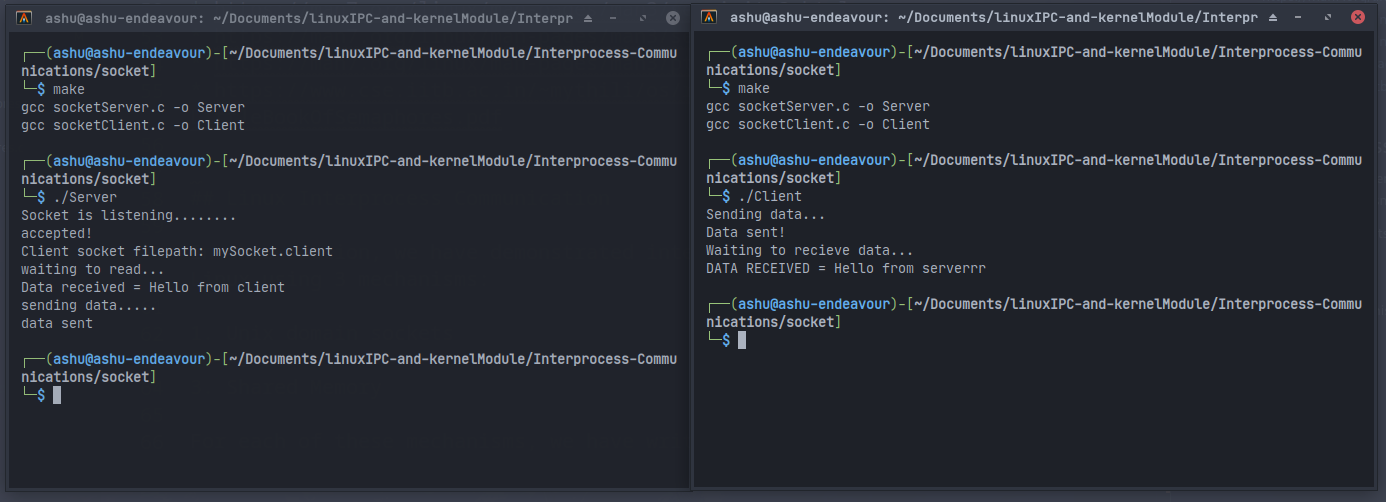
Task: Click 'waiting to read...' output line
Action: 93,269
